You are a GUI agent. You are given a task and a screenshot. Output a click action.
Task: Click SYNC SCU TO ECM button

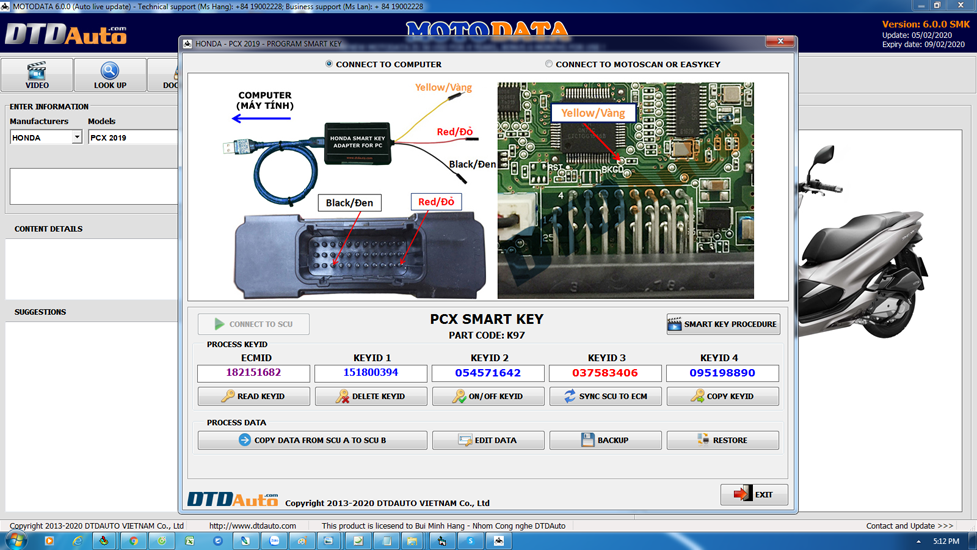pyautogui.click(x=605, y=396)
